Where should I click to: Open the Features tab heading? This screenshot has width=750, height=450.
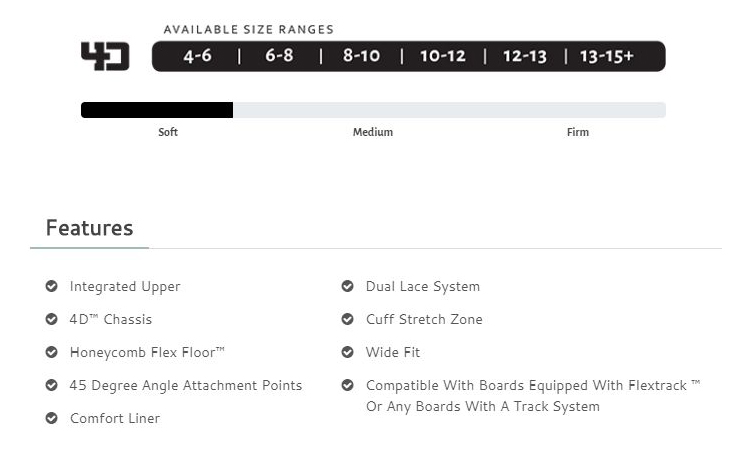tap(89, 228)
